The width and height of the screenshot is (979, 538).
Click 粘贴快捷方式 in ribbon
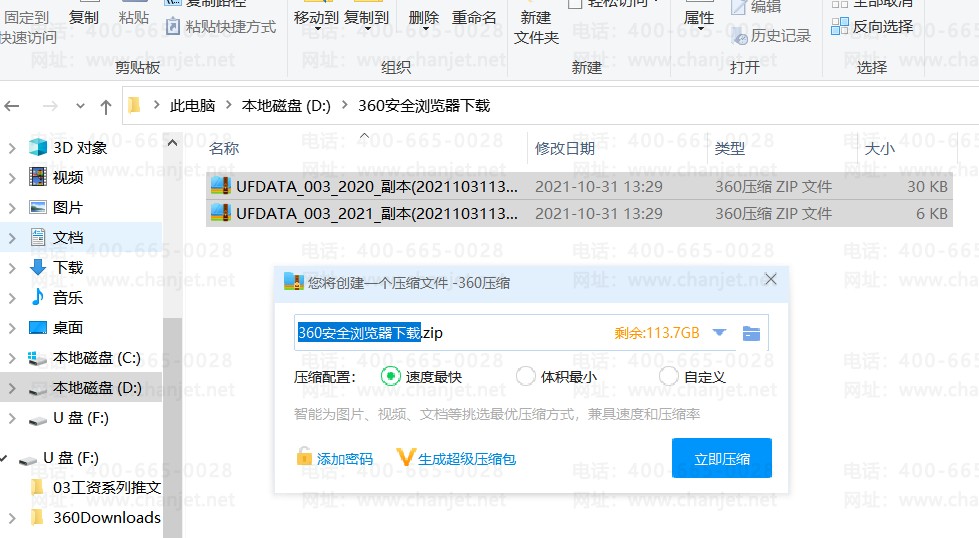point(222,26)
